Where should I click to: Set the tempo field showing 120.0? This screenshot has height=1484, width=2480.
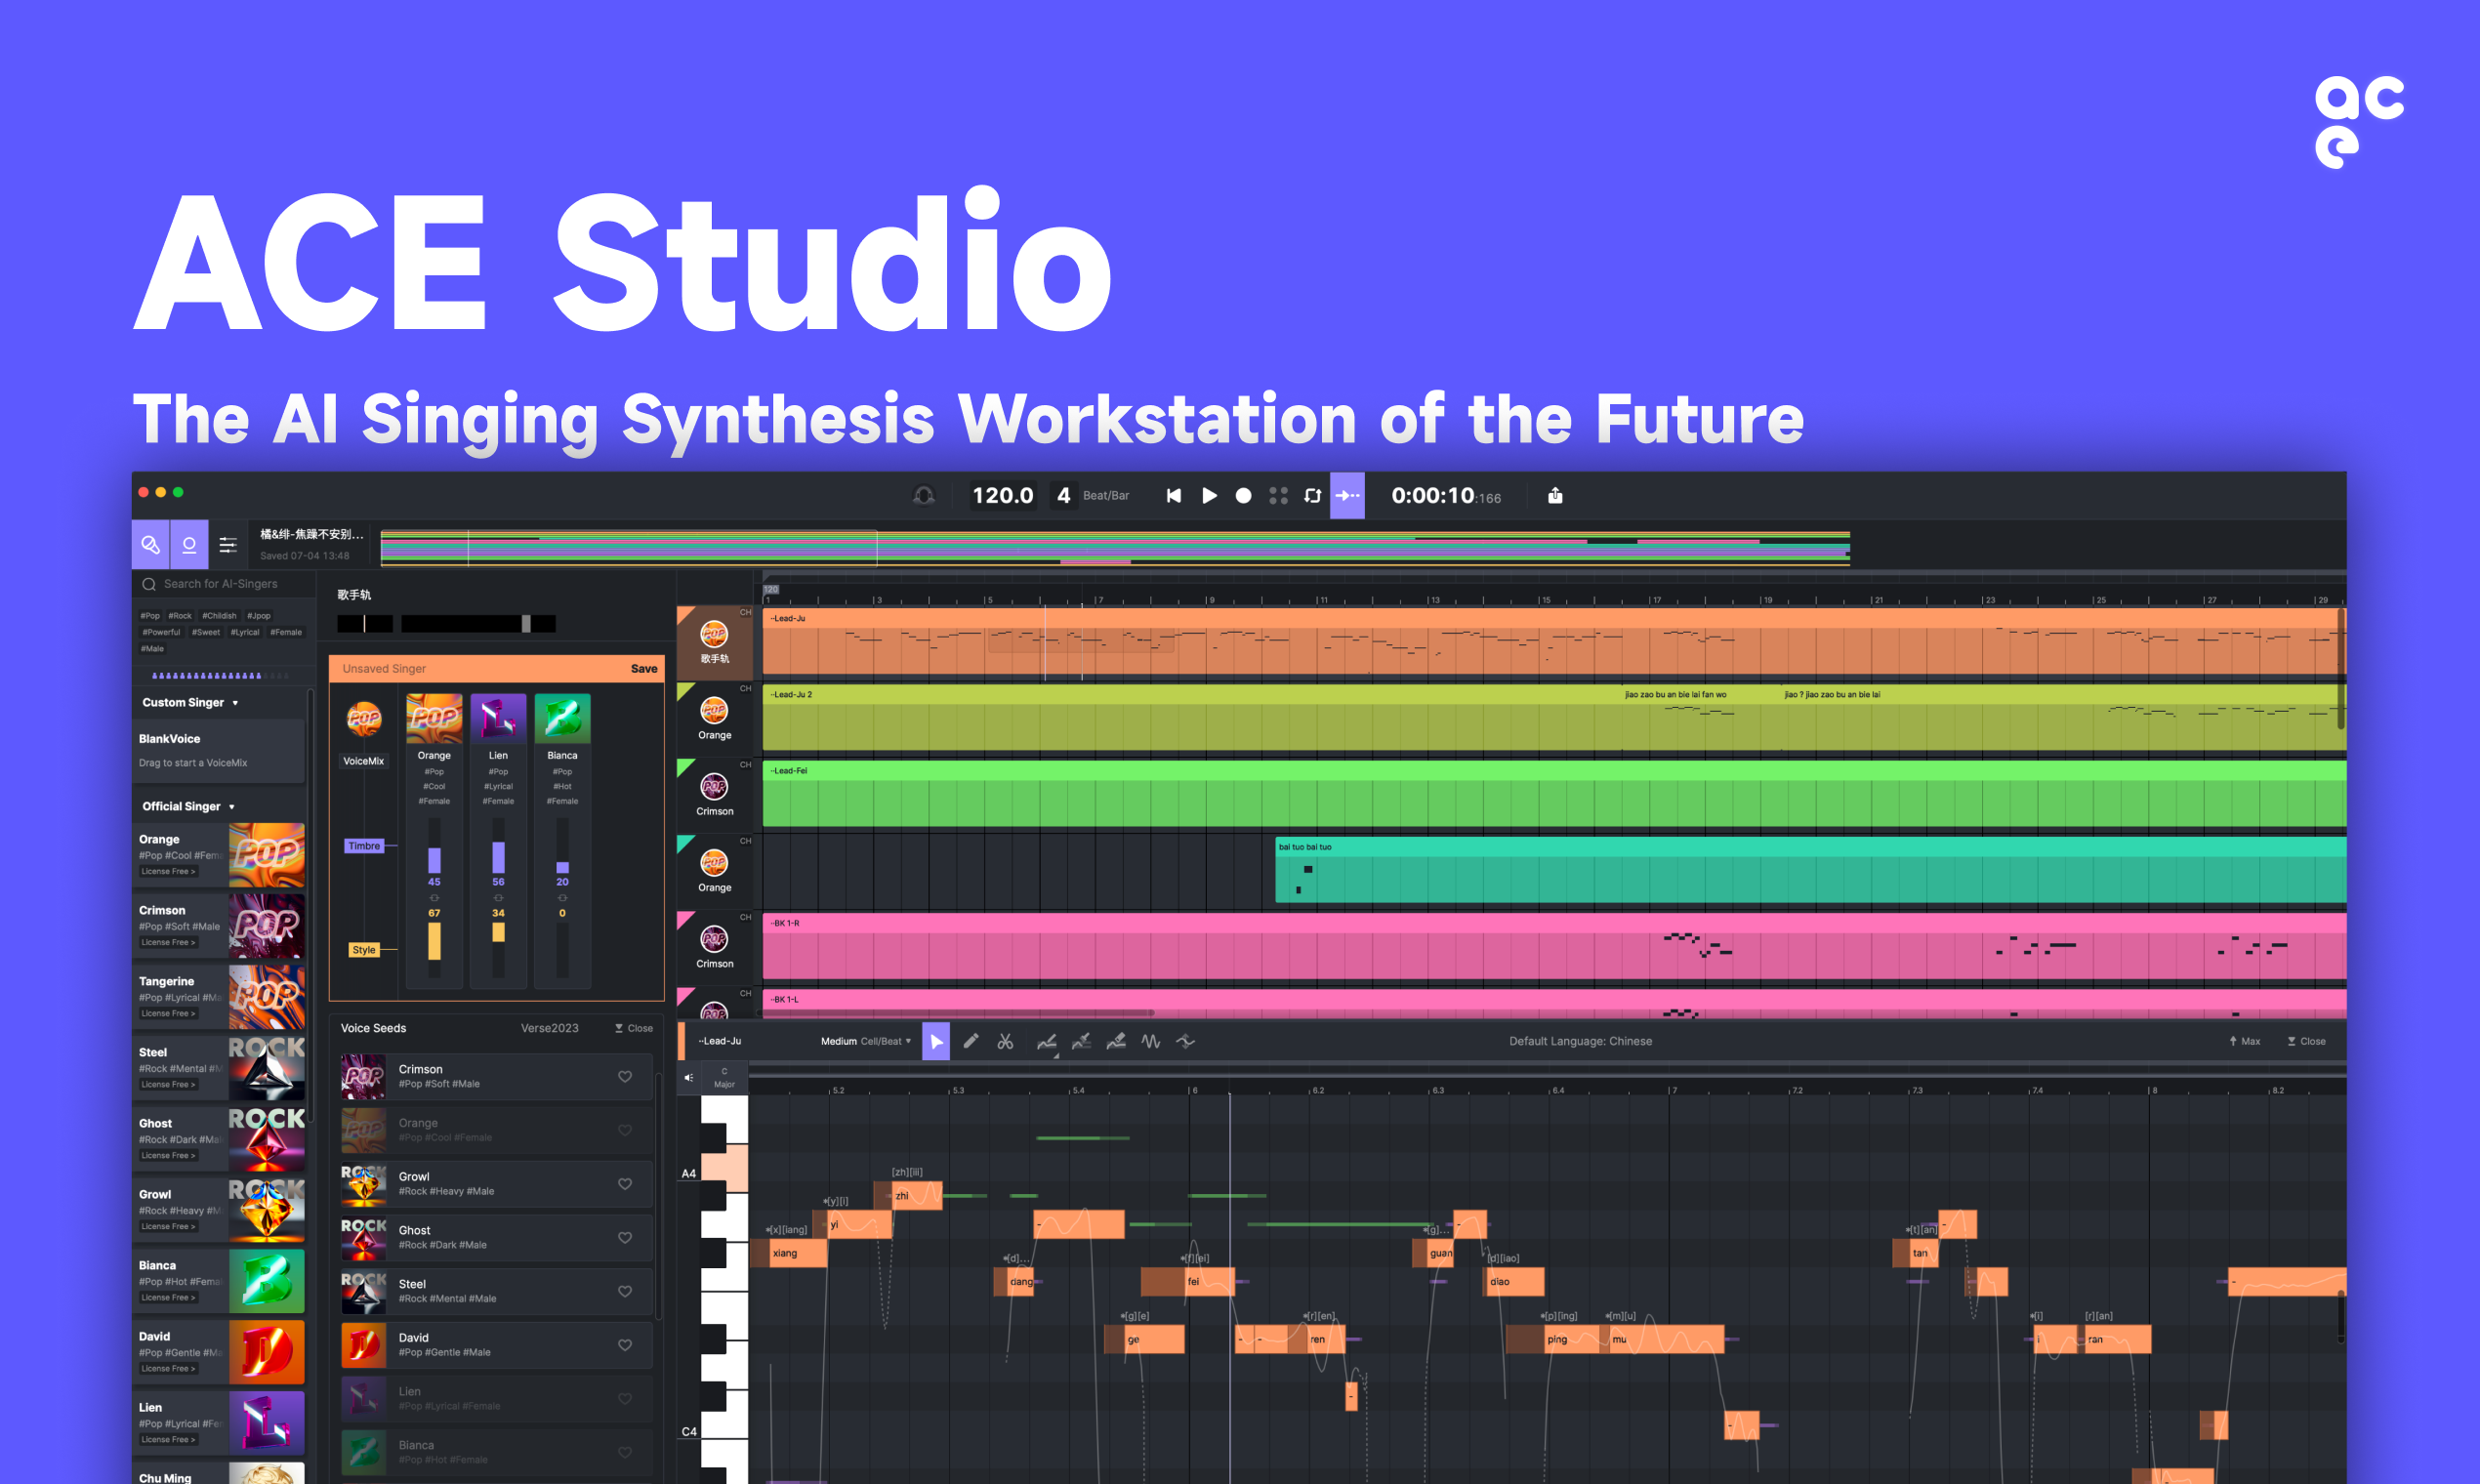tap(1003, 496)
